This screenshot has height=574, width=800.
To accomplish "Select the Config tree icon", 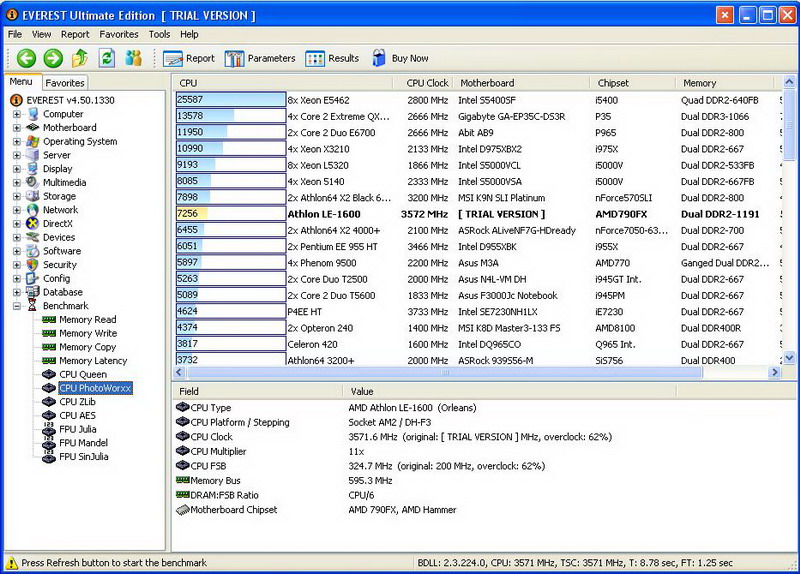I will 33,279.
